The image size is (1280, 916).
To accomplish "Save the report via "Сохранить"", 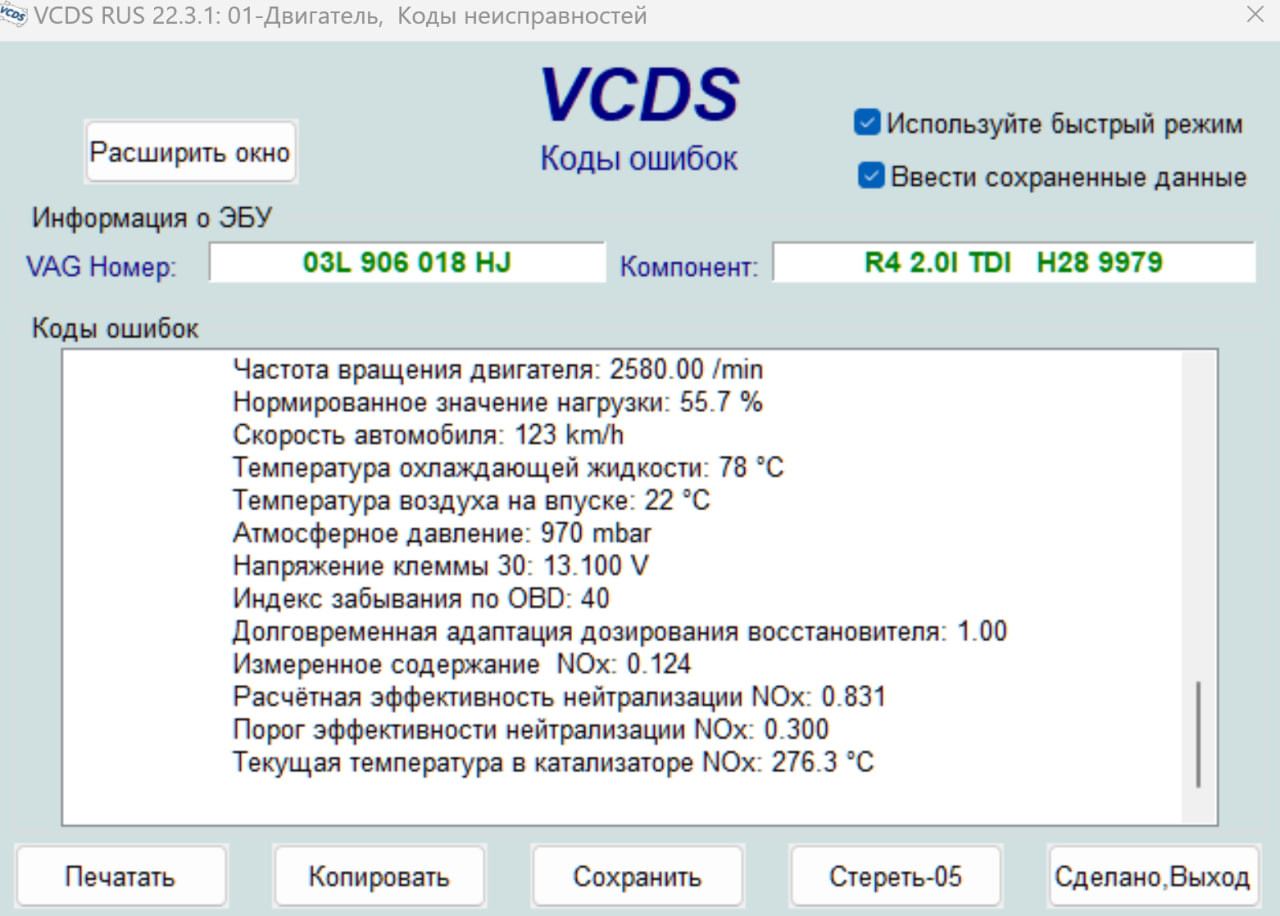I will click(x=637, y=877).
